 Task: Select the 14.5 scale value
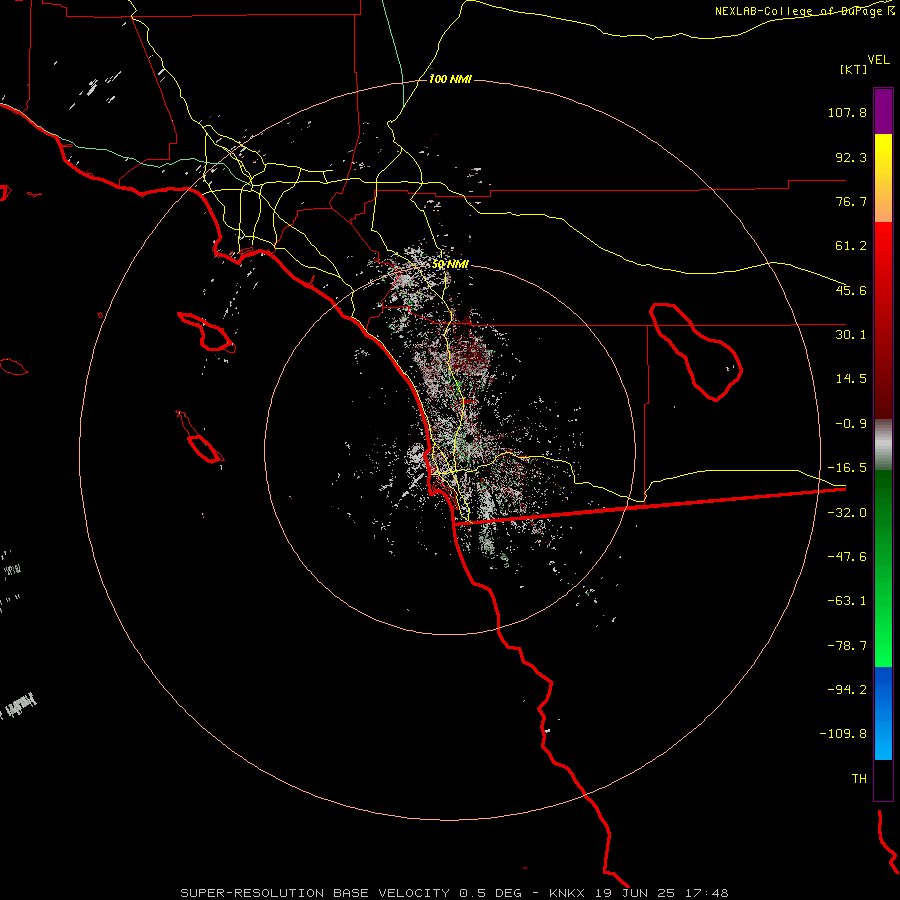[851, 379]
